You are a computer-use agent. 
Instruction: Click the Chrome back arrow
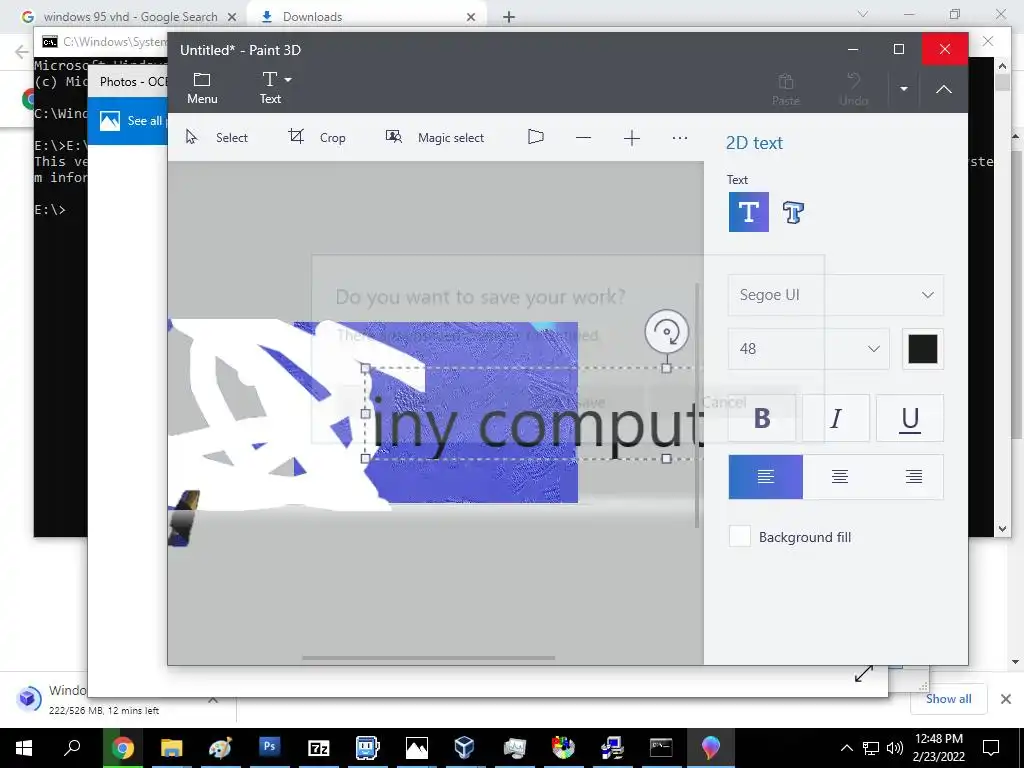coord(22,52)
